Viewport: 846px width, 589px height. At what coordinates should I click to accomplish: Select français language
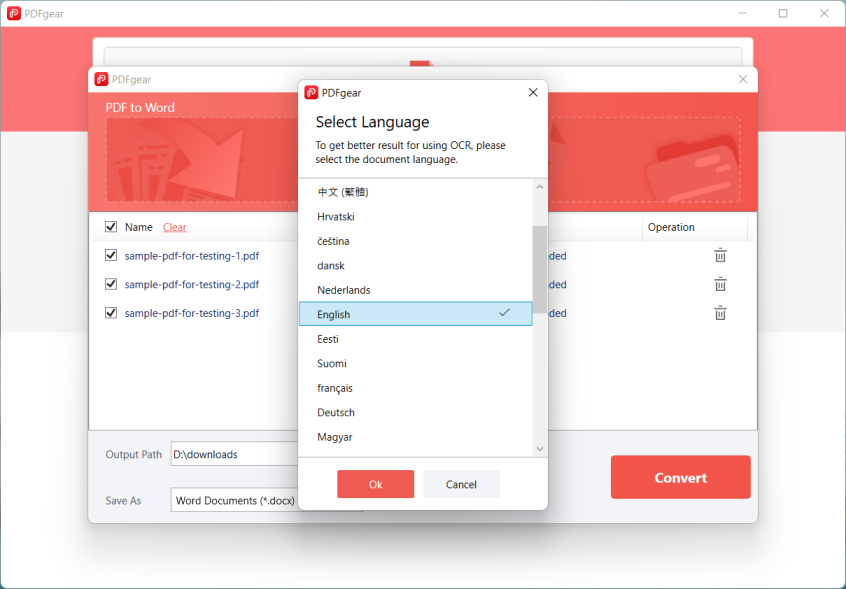point(415,388)
